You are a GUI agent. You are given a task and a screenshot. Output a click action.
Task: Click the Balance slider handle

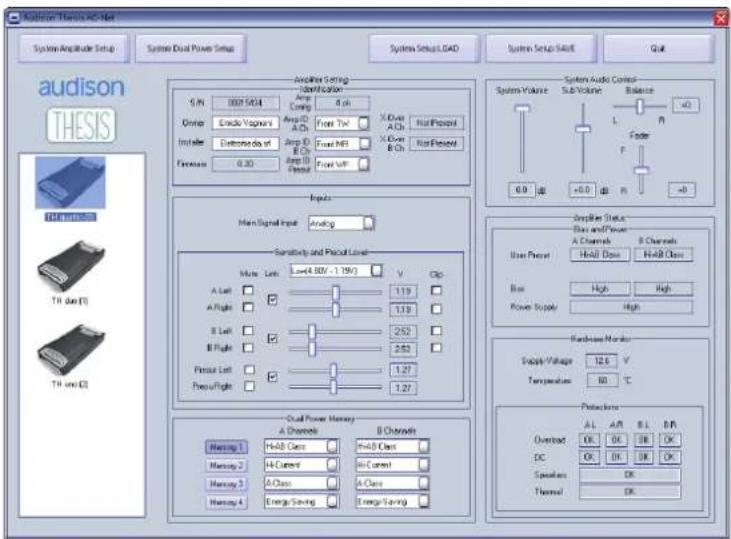click(640, 107)
